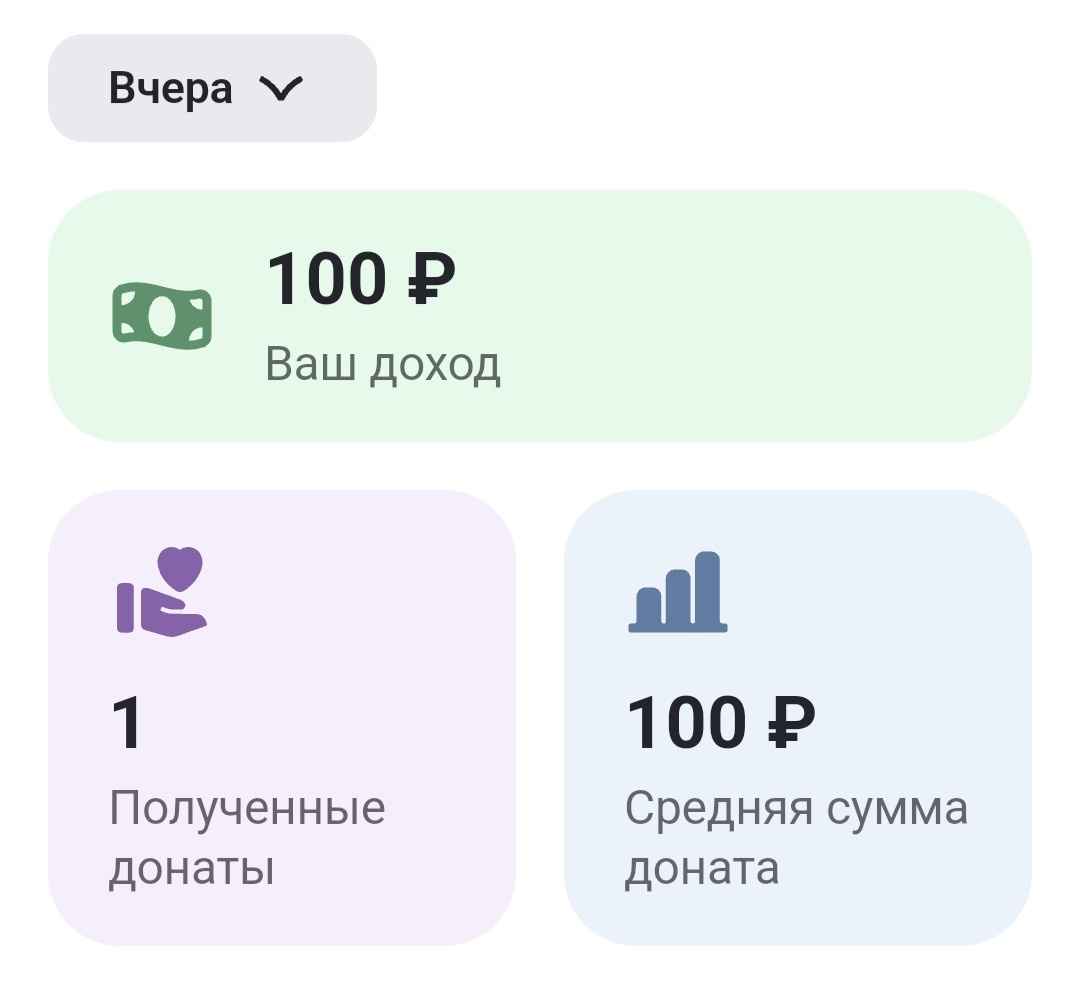Click the purple heart-in-hand donation icon
The width and height of the screenshot is (1080, 1007).
(x=158, y=592)
